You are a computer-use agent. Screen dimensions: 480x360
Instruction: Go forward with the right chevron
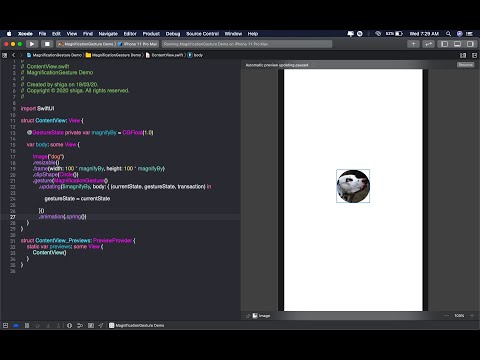pyautogui.click(x=21, y=55)
